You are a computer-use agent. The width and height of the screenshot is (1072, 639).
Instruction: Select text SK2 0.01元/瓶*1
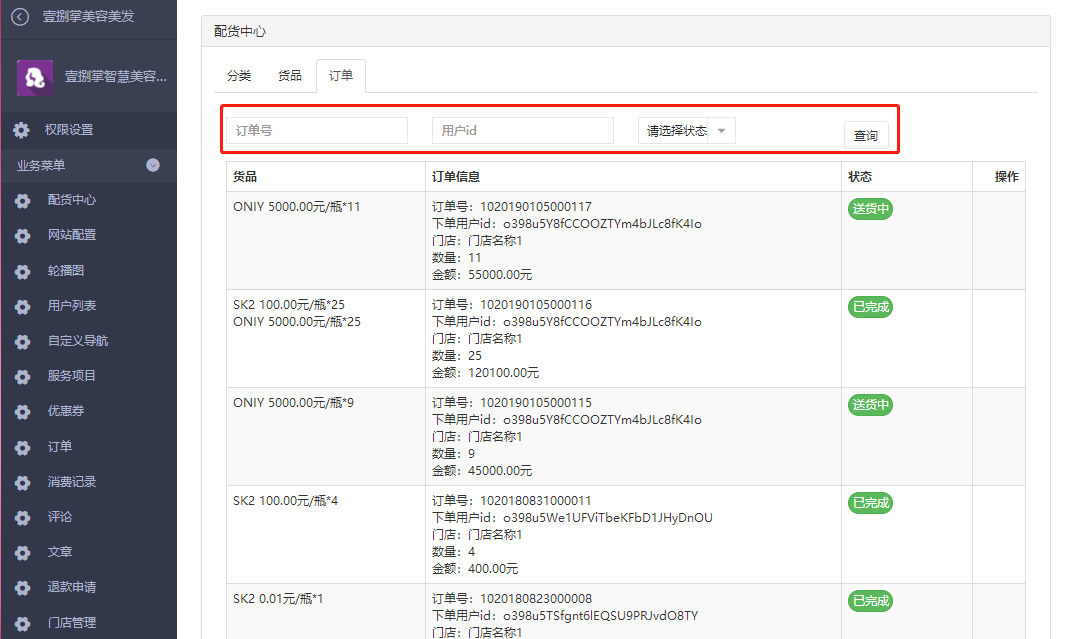(x=278, y=598)
